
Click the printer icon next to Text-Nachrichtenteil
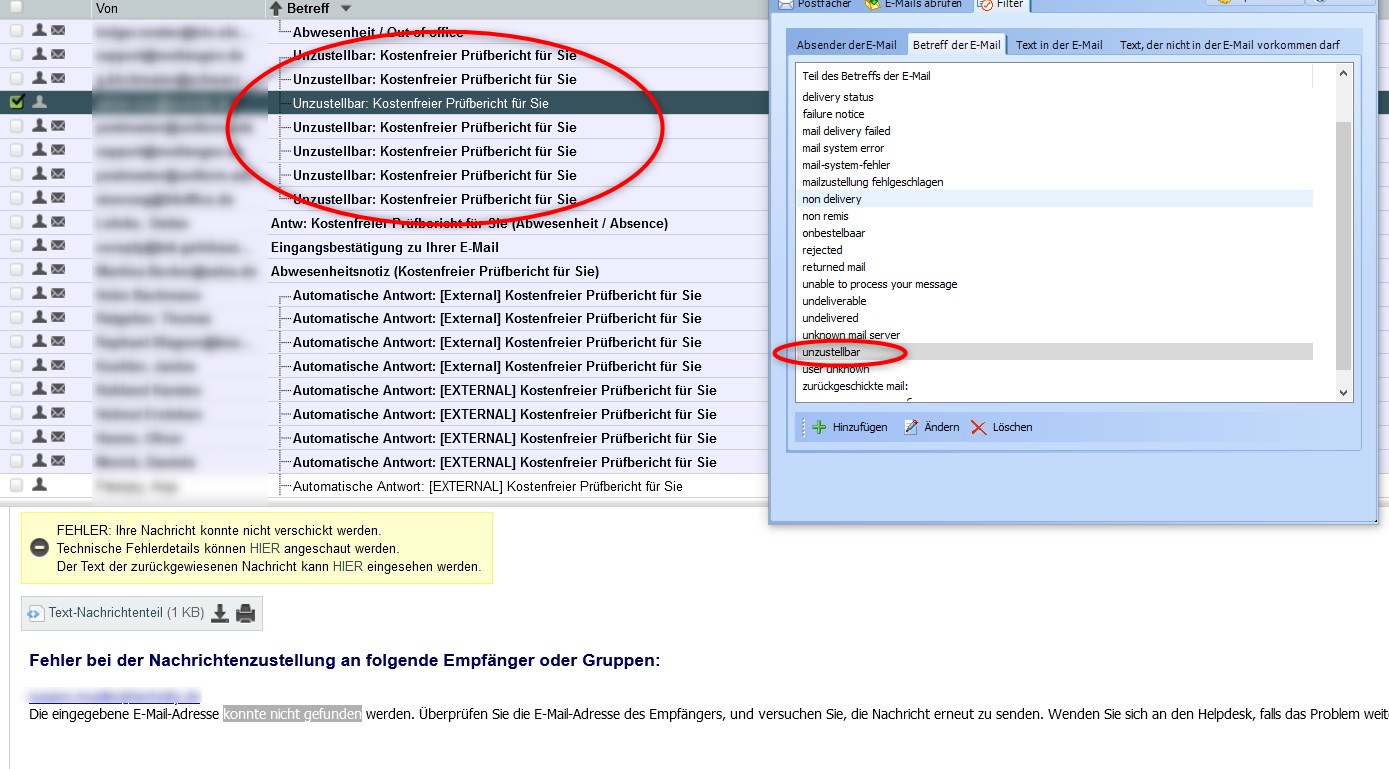click(x=246, y=613)
